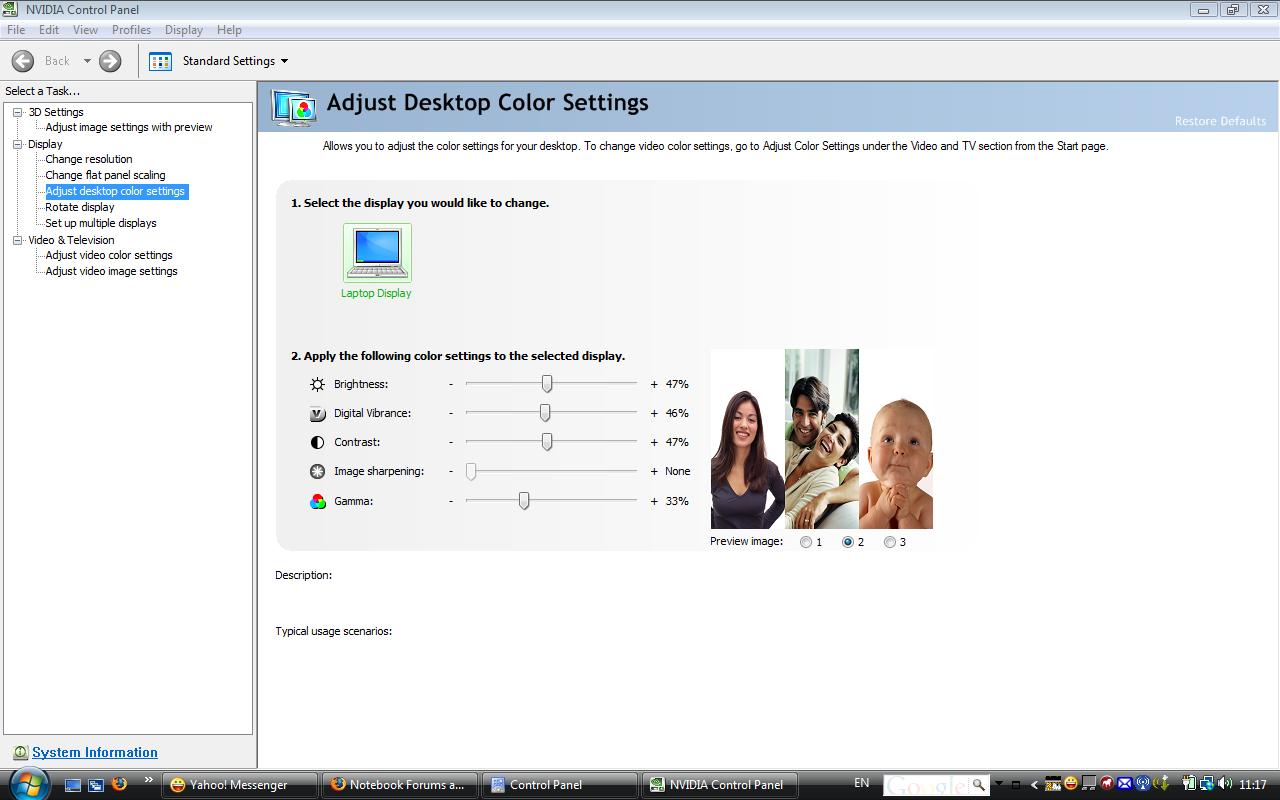The height and width of the screenshot is (800, 1280).
Task: Switch to Yahoo! Messenger taskbar button
Action: (x=239, y=785)
